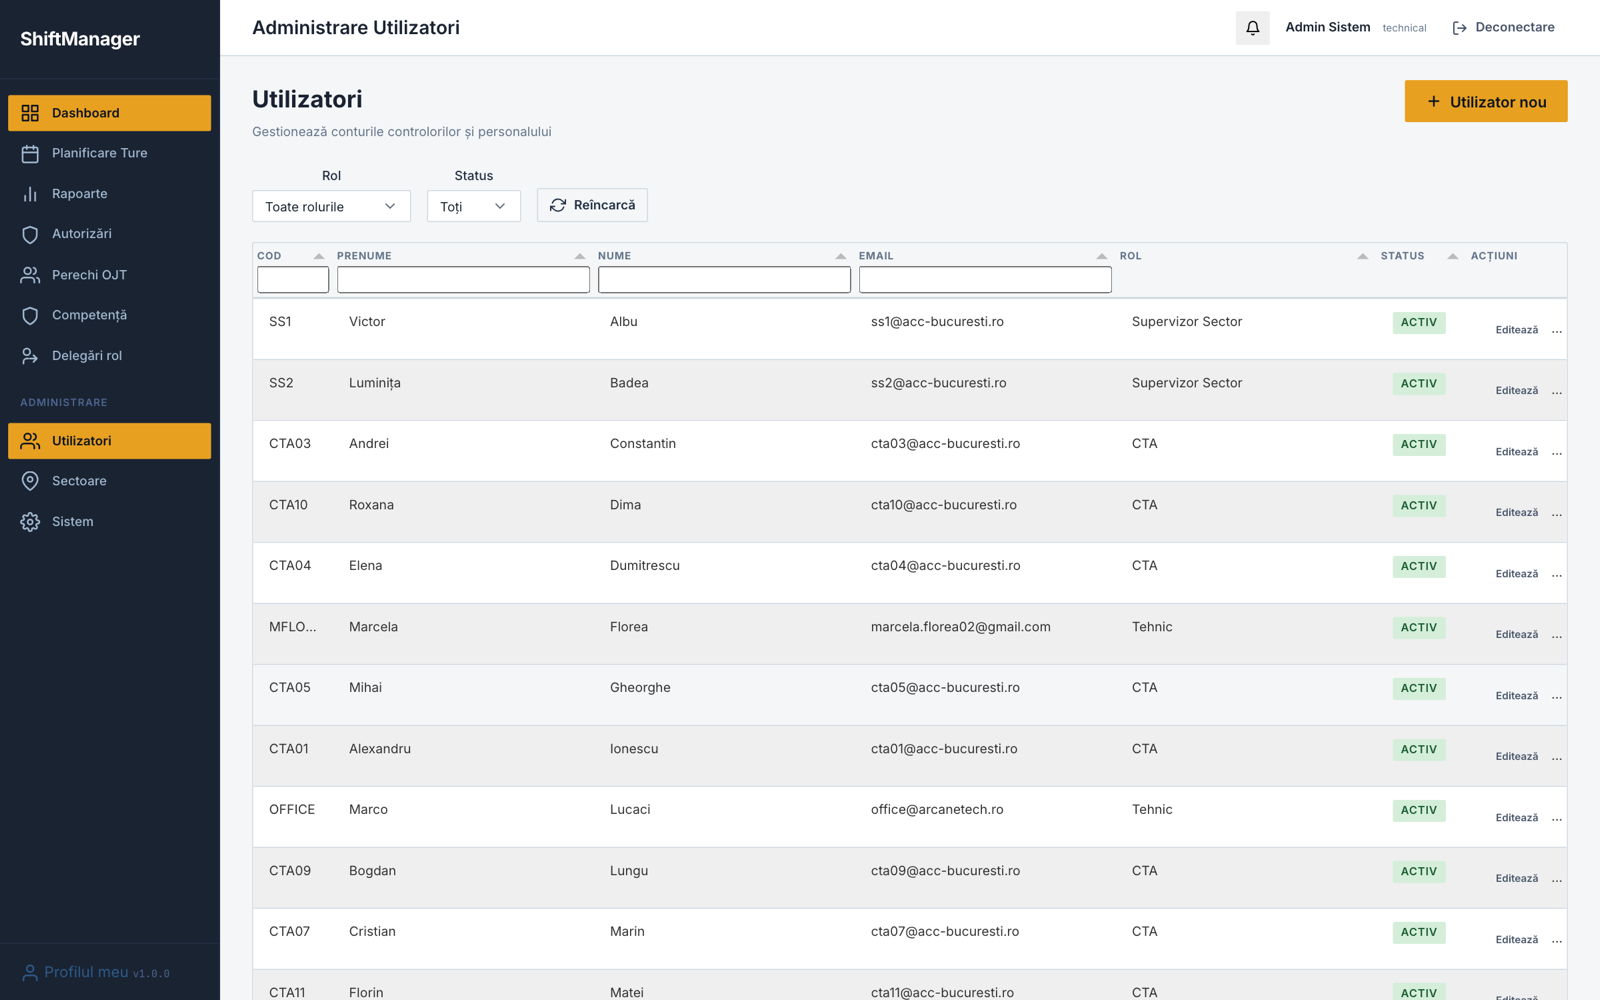Create a new user with Utilizator nou
The image size is (1600, 1000).
click(x=1486, y=101)
